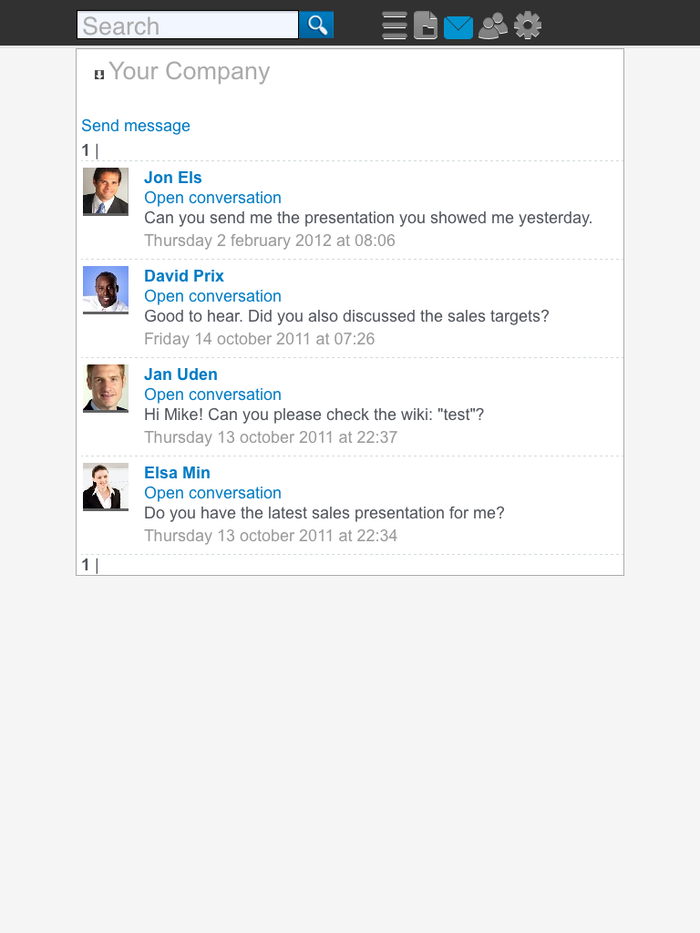This screenshot has height=933, width=700.
Task: Click David Prix's avatar photo
Action: tap(105, 290)
